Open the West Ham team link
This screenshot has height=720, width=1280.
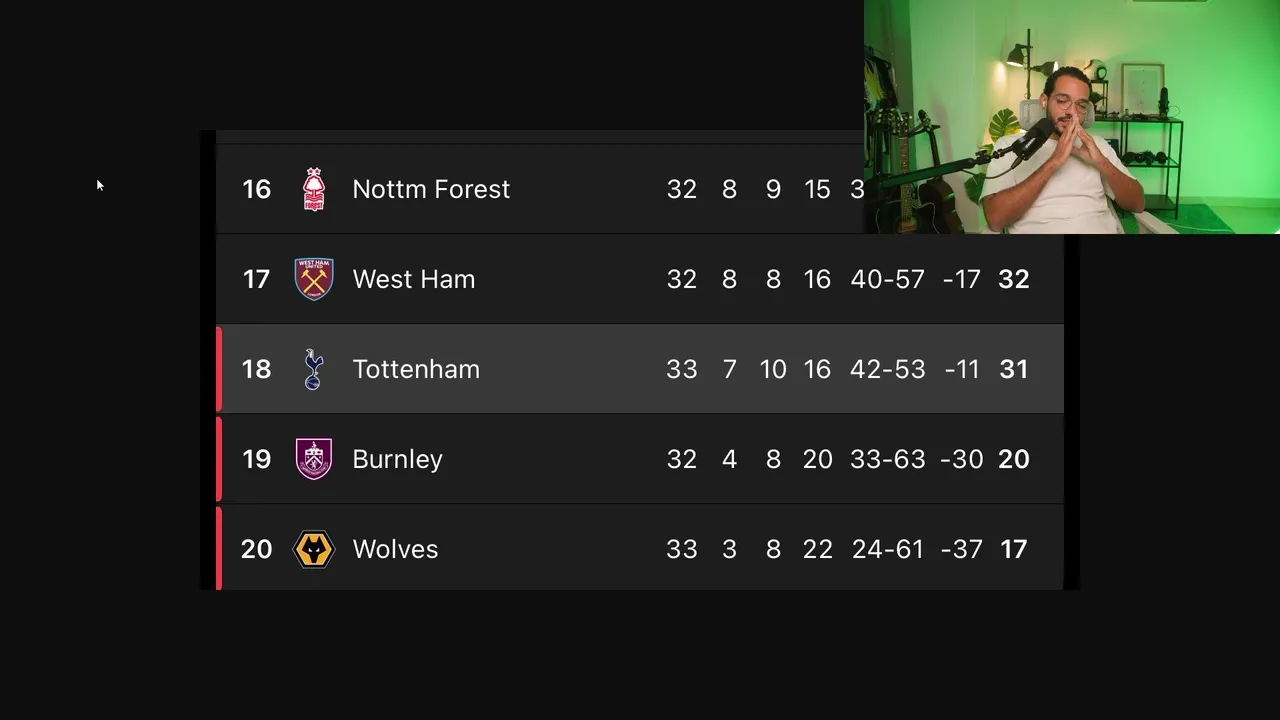[x=414, y=279]
